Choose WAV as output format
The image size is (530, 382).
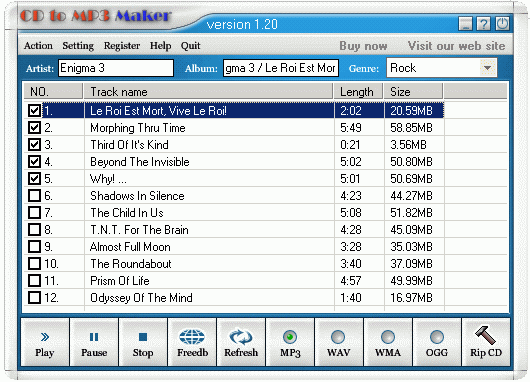pos(338,337)
